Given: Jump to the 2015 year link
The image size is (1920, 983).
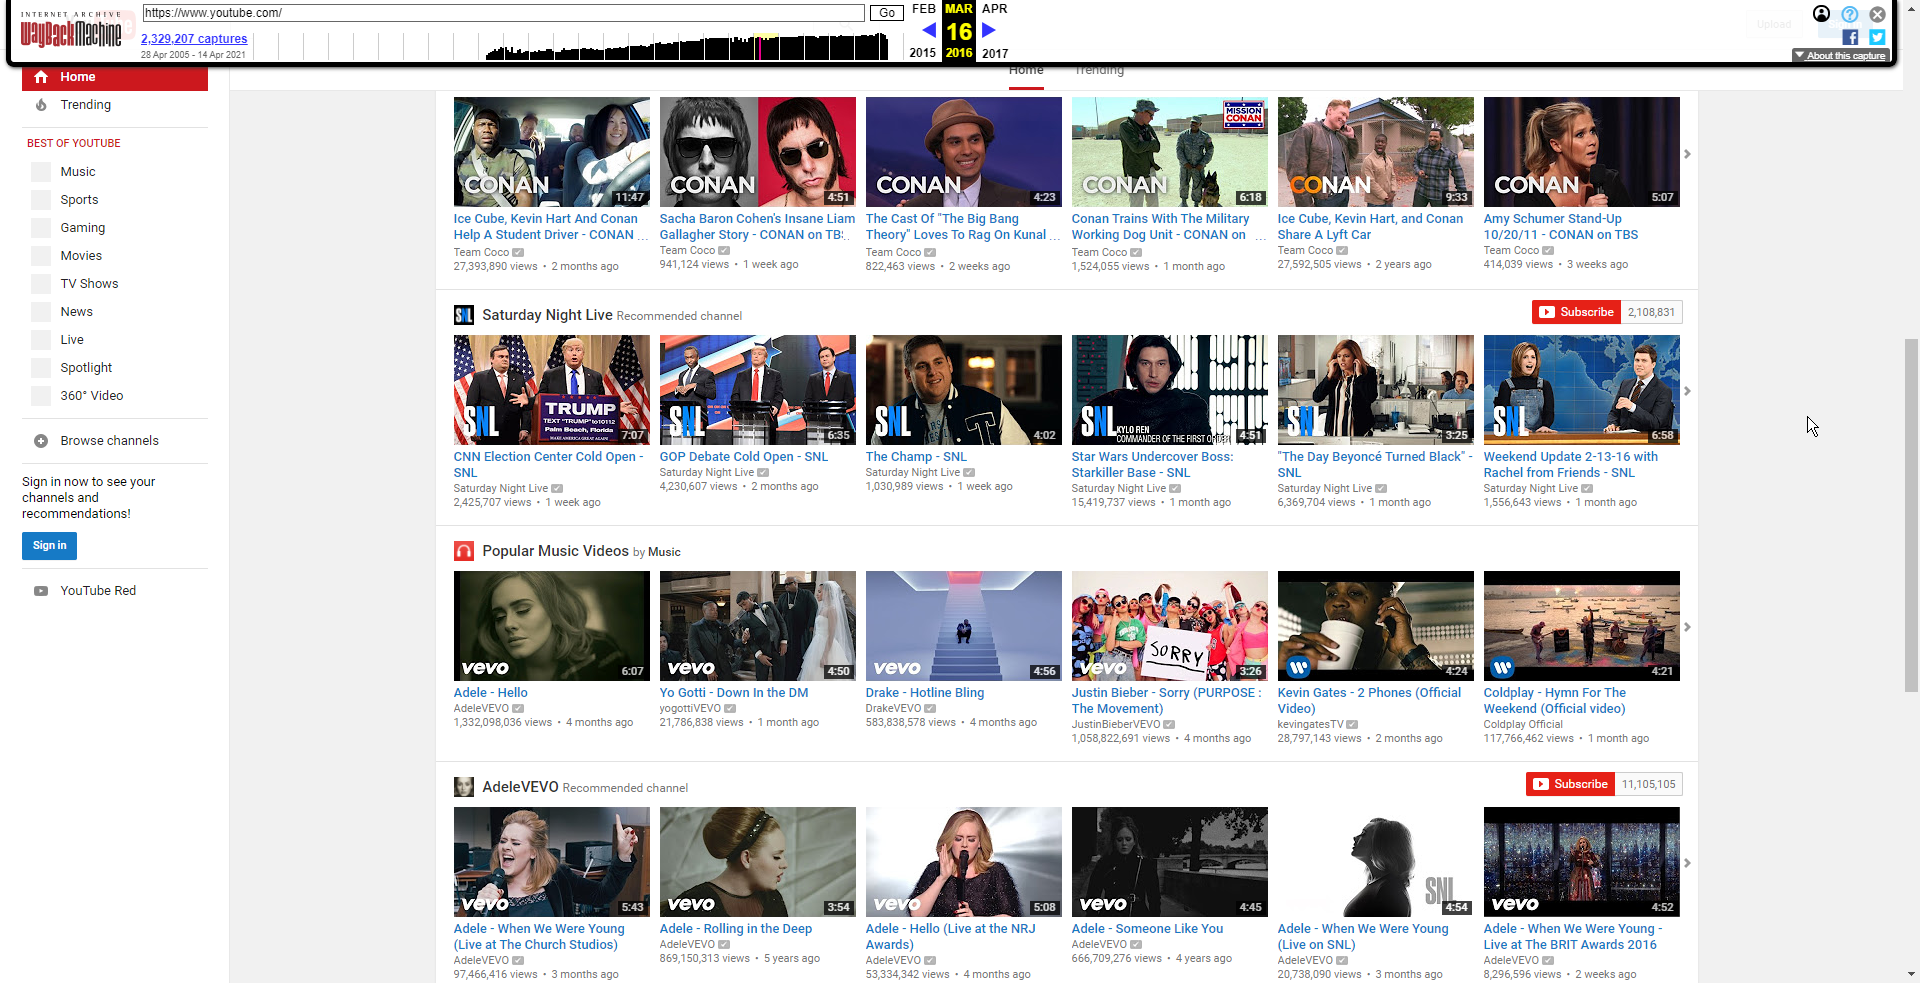Looking at the screenshot, I should coord(923,53).
